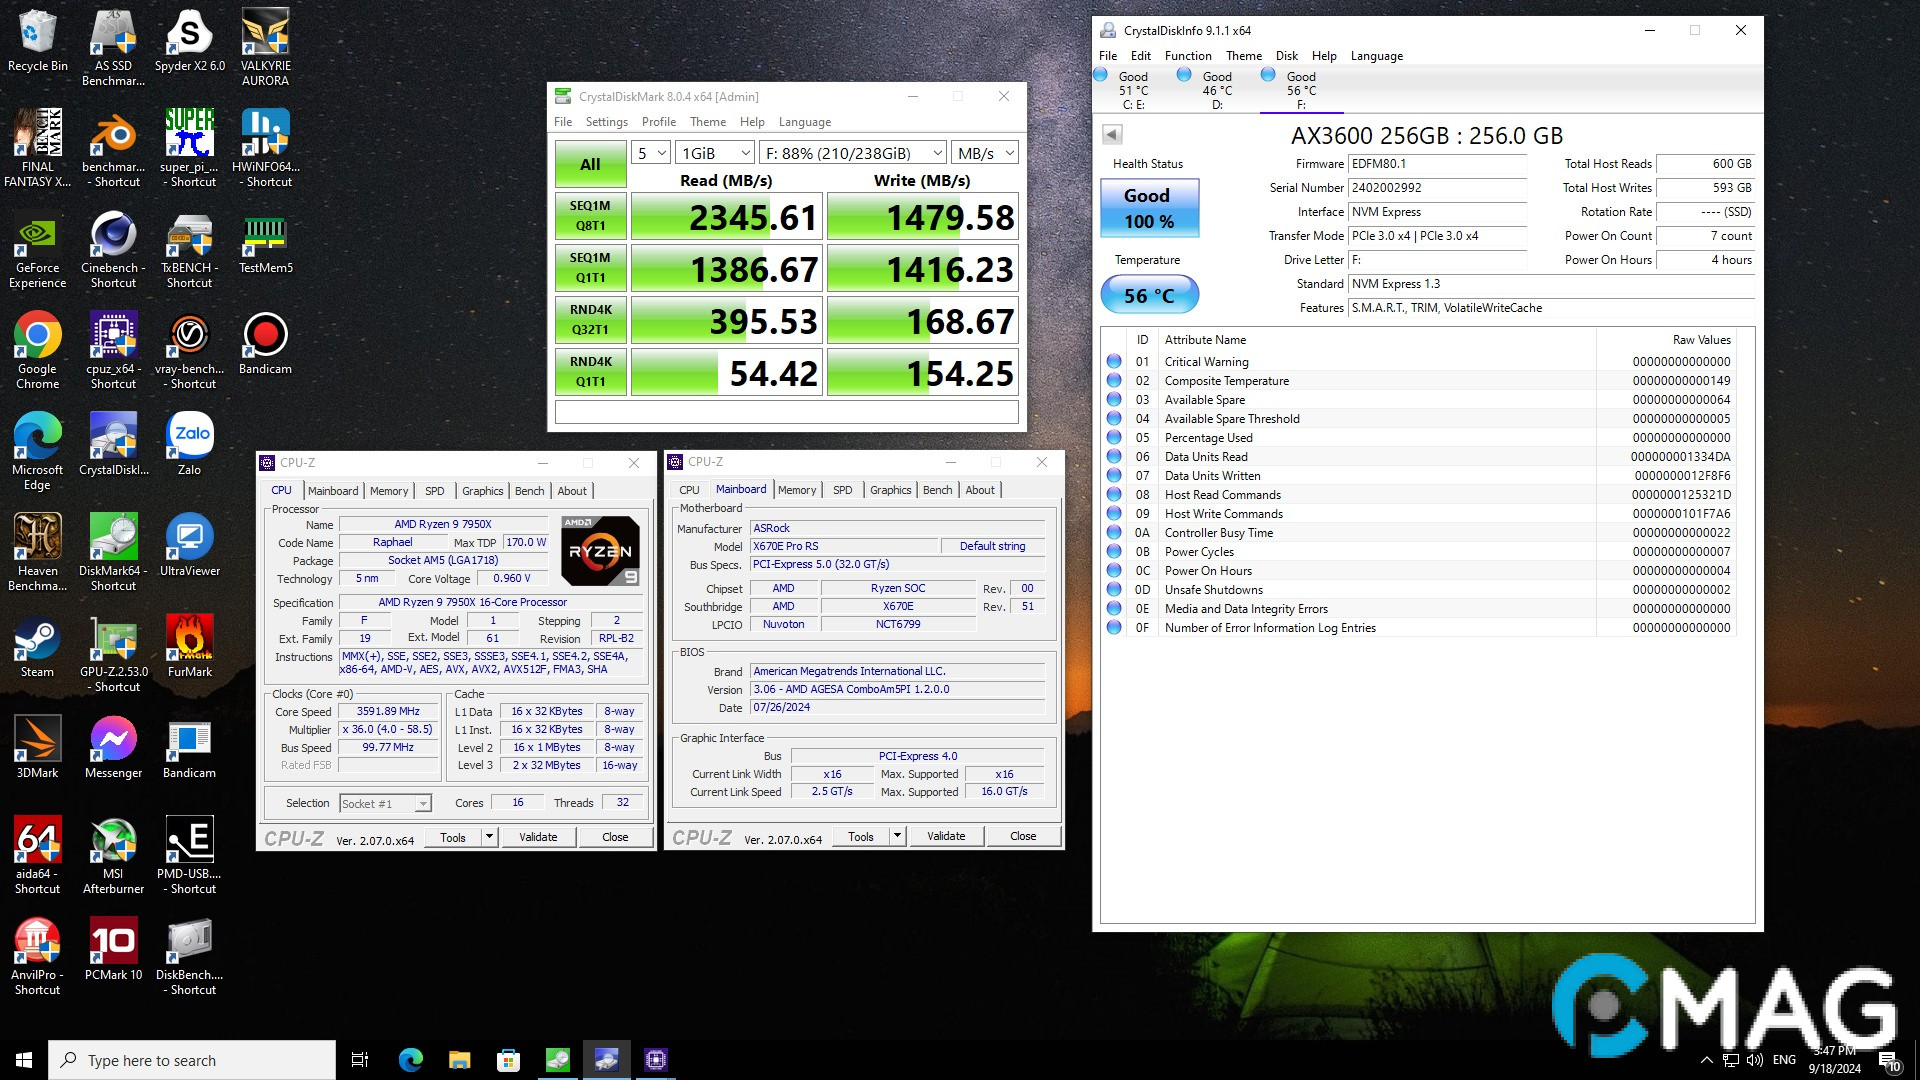Click the Good 100% health status box

1148,208
